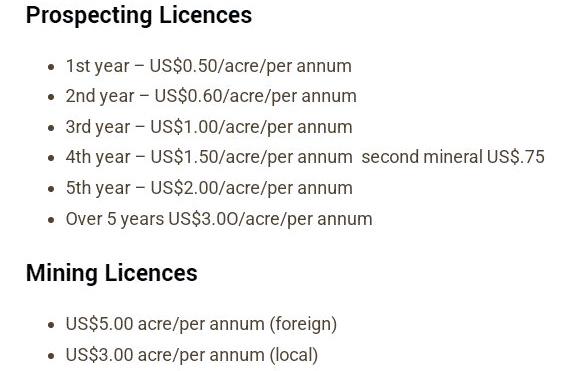
Task: Click the Mining Licences heading
Action: (112, 274)
